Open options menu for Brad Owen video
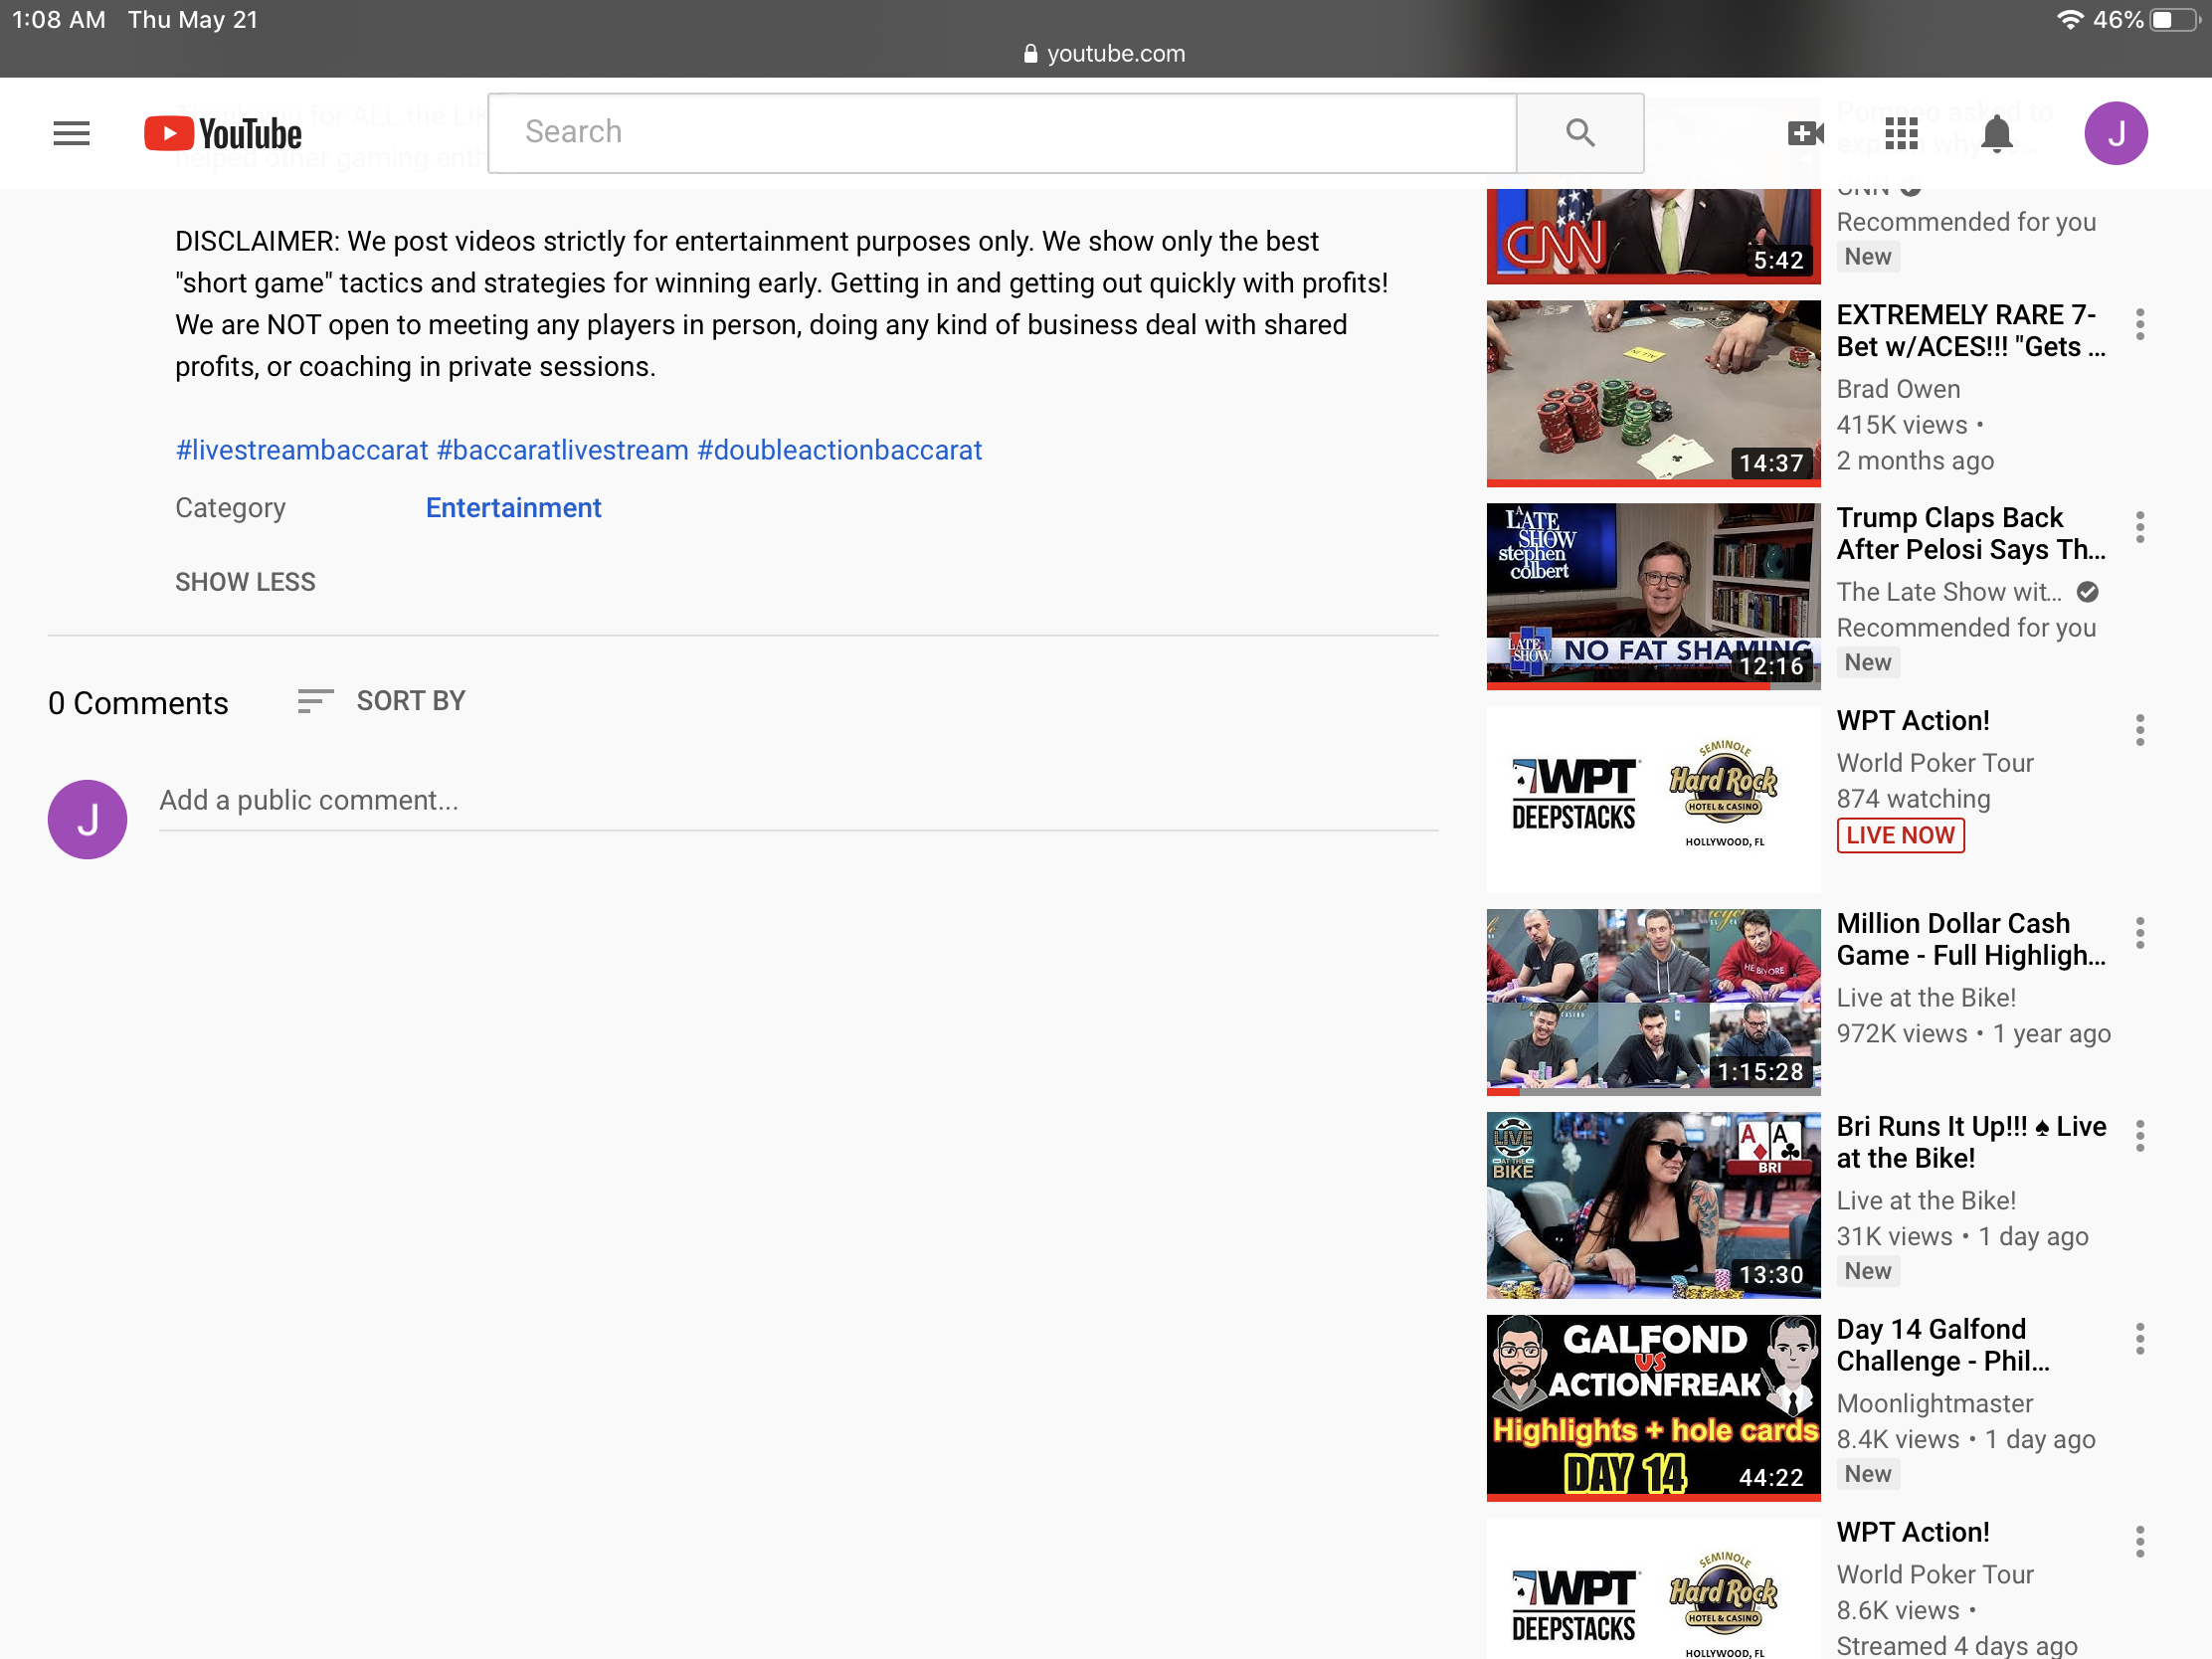The height and width of the screenshot is (1659, 2212). click(x=2139, y=324)
